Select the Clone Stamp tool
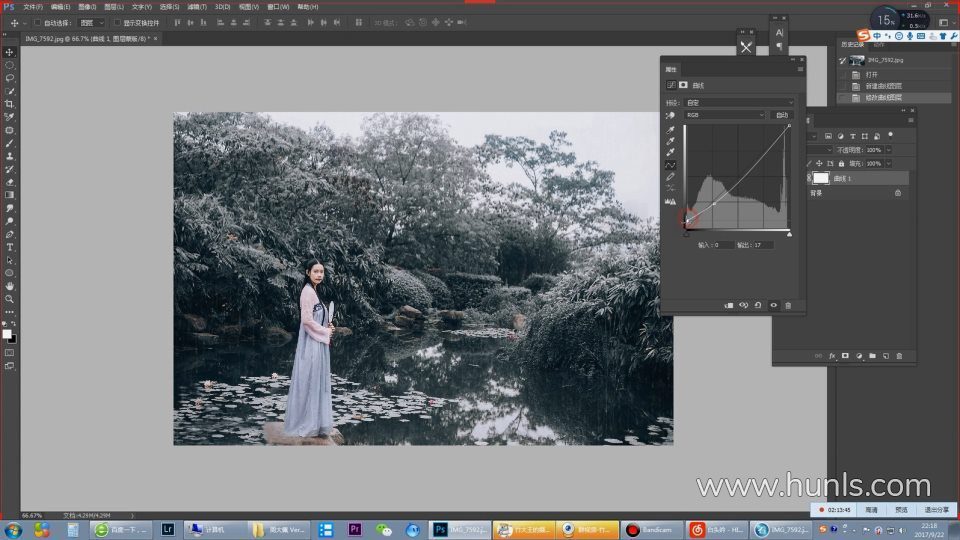The image size is (960, 540). point(9,156)
